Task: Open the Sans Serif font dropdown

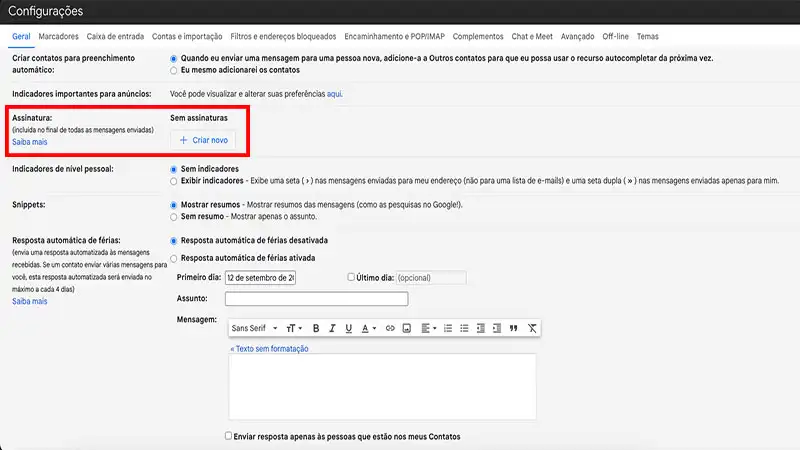Action: point(253,328)
